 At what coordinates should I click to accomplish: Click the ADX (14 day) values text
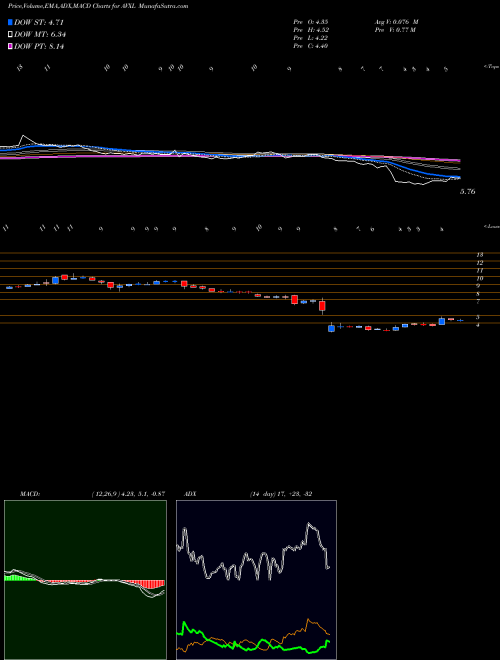[x=281, y=494]
